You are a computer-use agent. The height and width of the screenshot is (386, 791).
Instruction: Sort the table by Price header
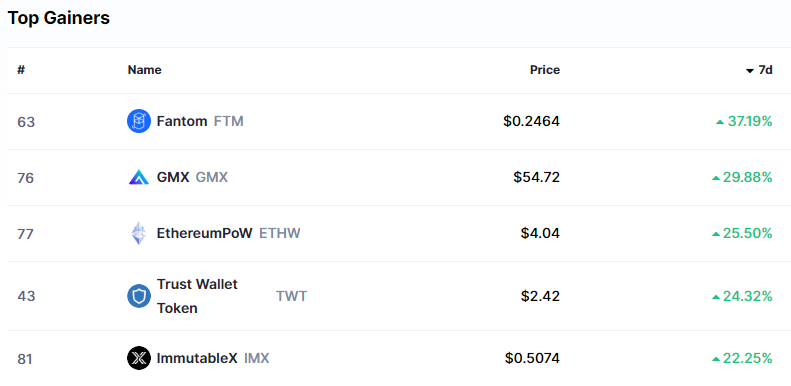pos(545,70)
